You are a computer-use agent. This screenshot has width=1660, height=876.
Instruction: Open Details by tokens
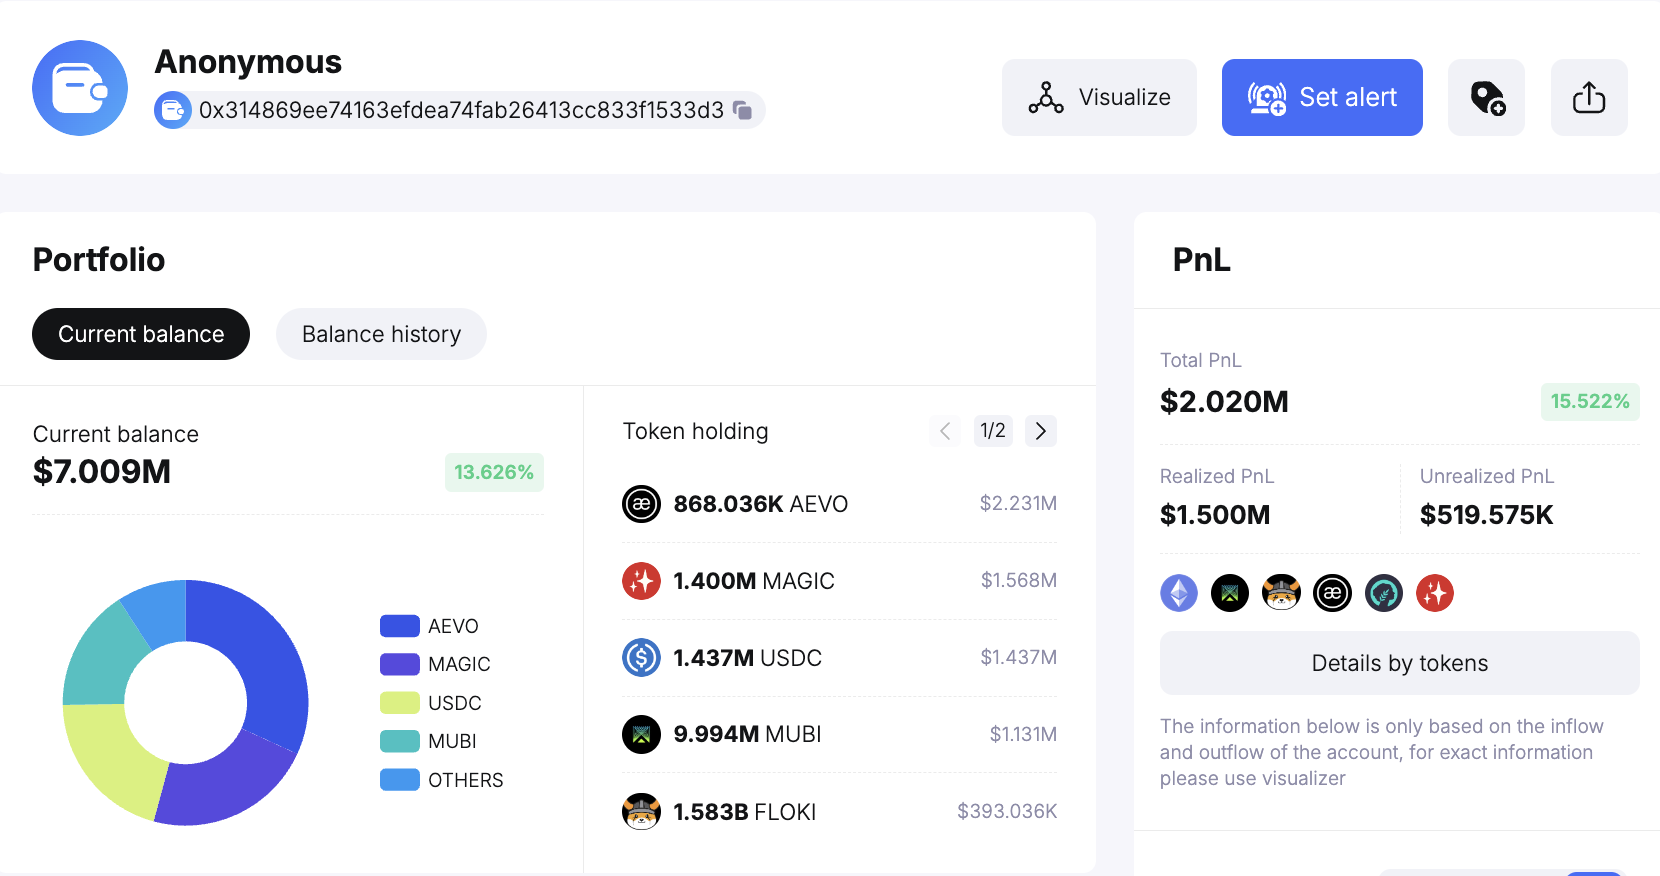1399,663
